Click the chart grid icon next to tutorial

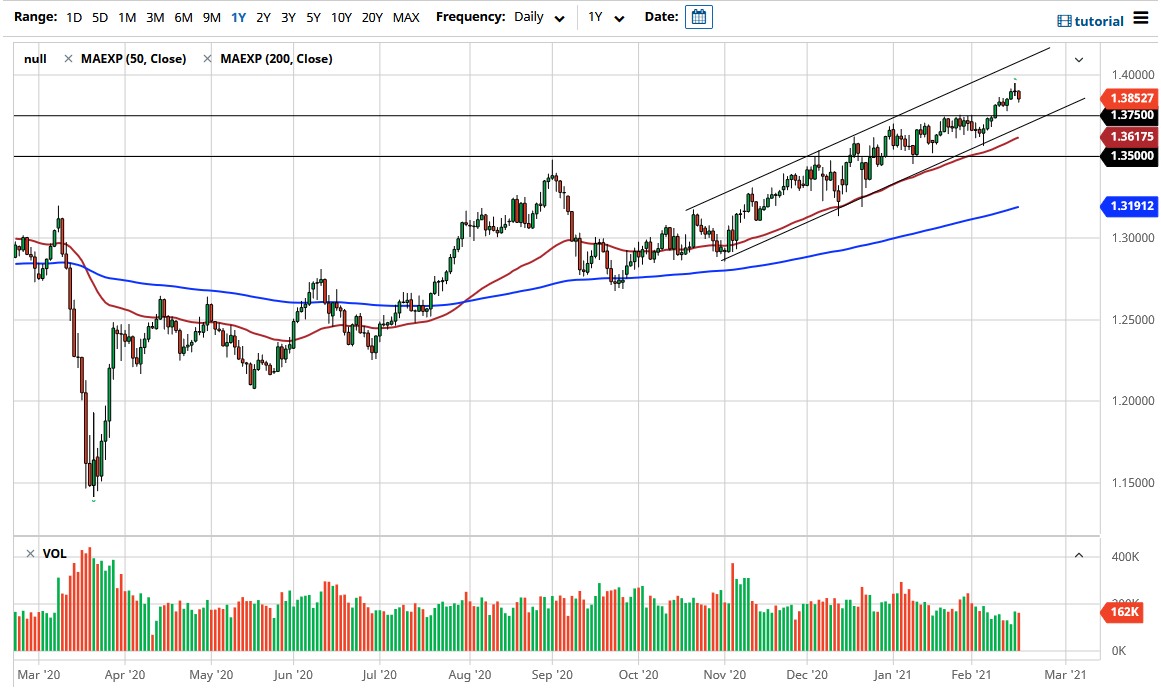1063,20
